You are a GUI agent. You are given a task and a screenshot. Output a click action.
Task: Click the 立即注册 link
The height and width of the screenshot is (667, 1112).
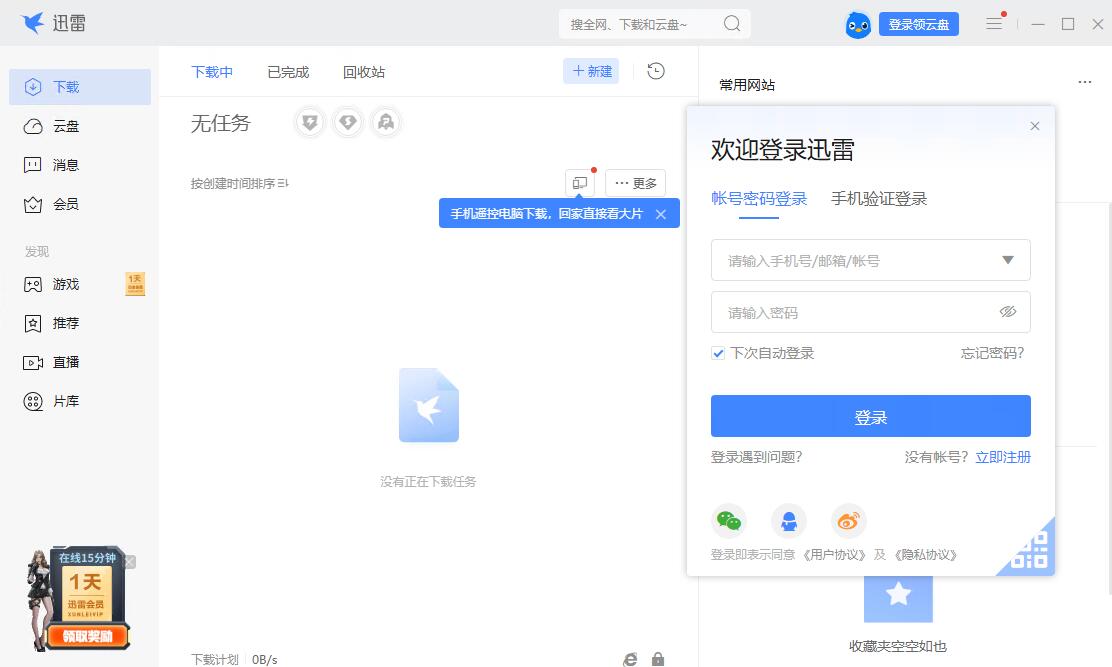coord(1003,456)
